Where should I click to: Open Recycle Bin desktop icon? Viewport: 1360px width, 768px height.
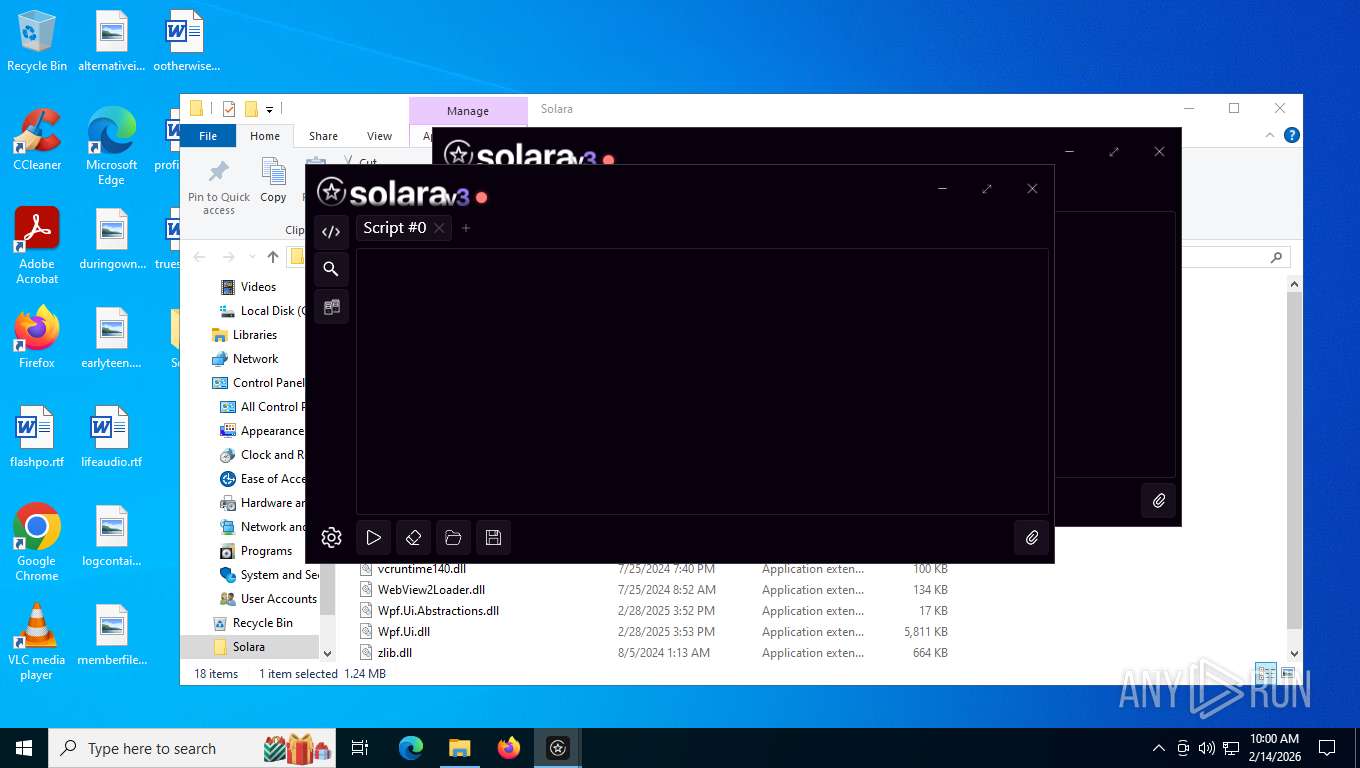coord(37,42)
